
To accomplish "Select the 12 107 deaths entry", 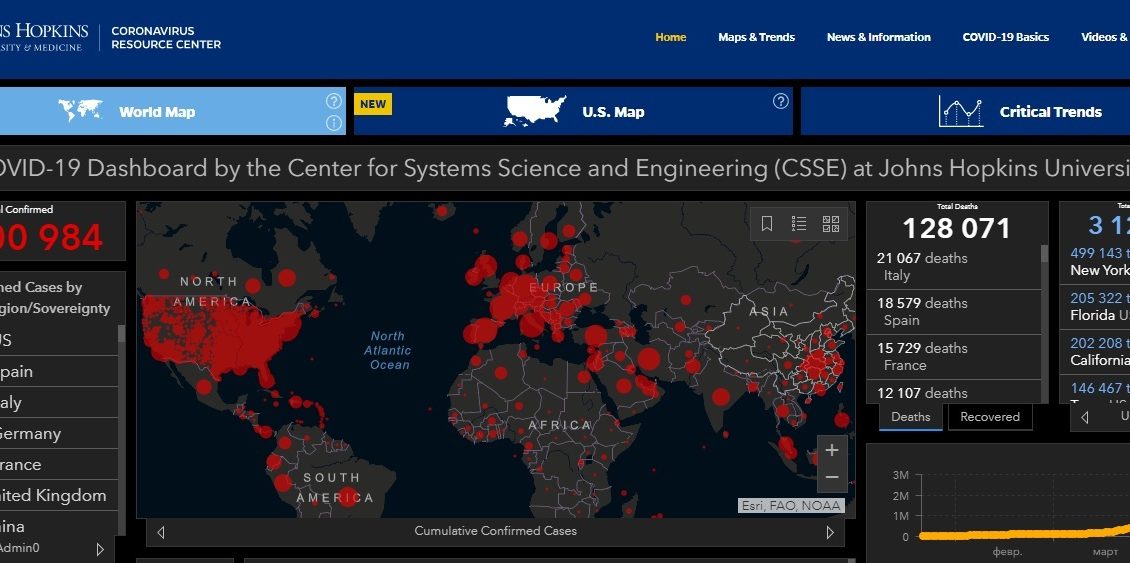I will click(x=953, y=392).
